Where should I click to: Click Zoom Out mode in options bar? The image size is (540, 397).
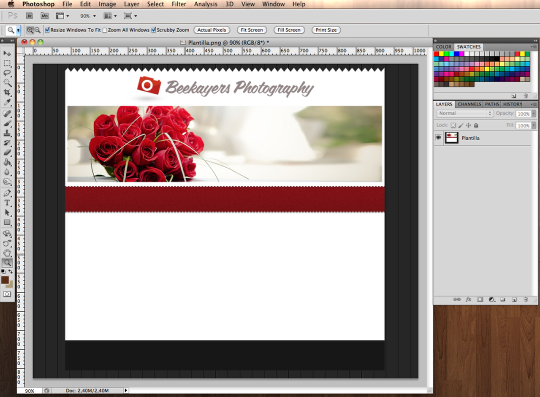tap(37, 30)
